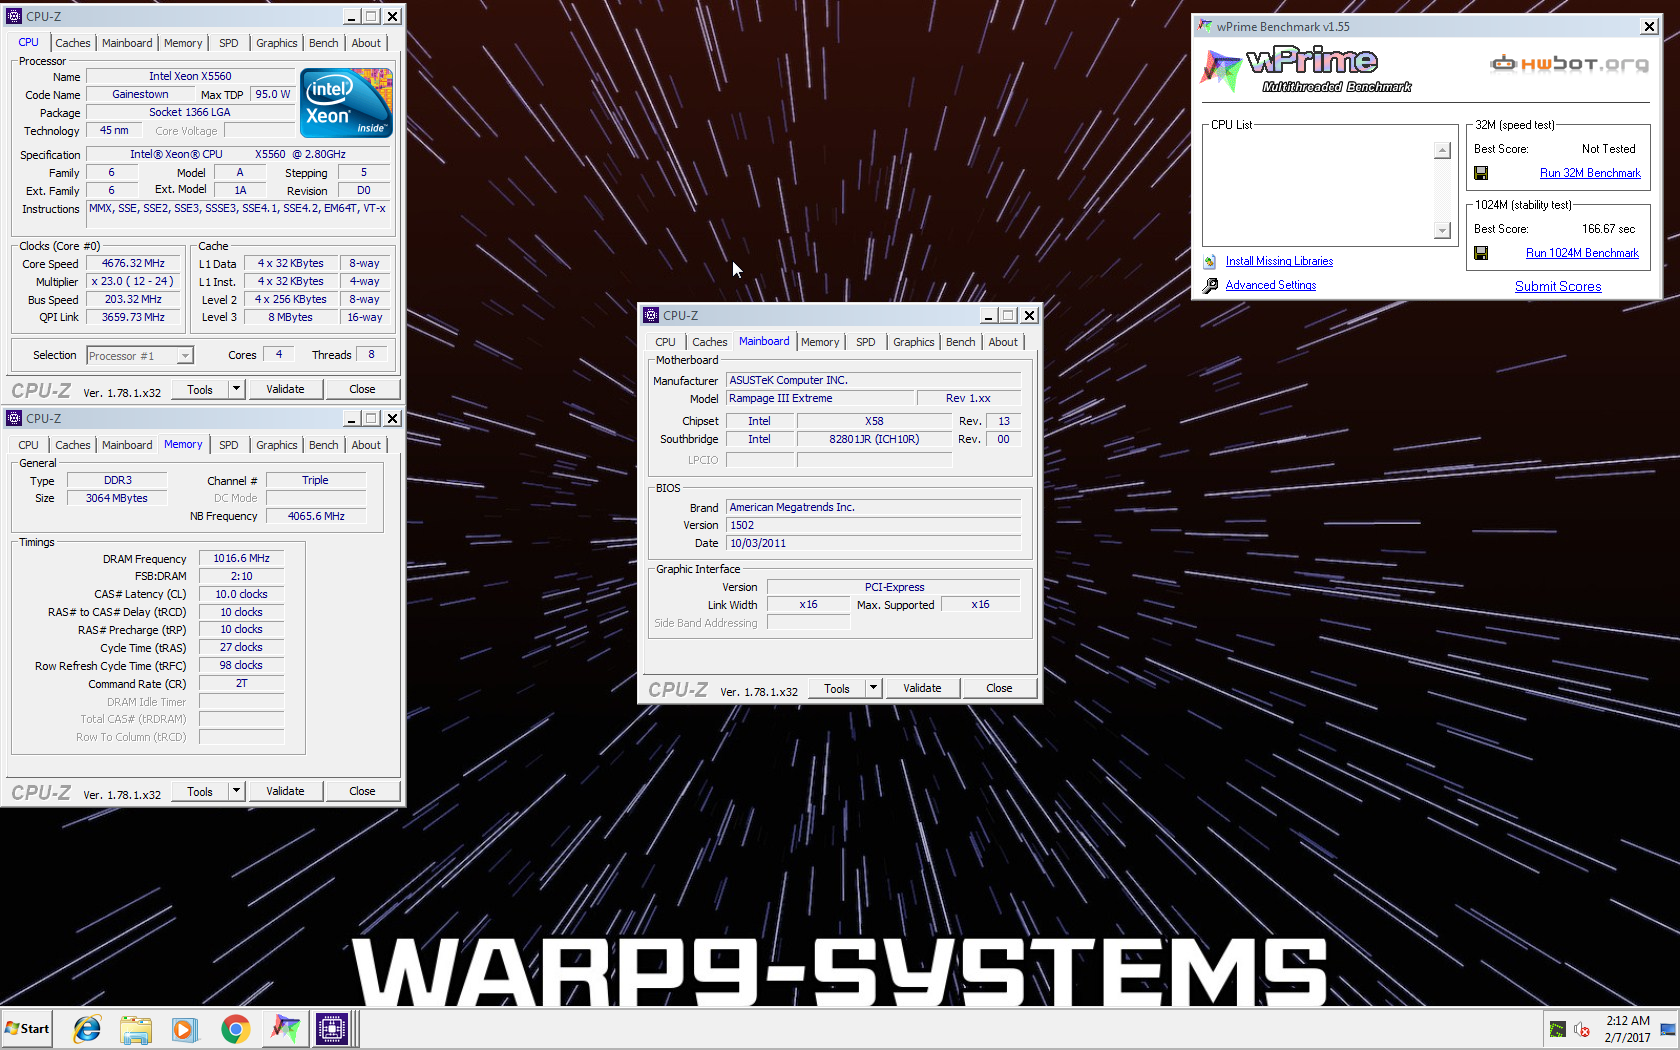
Task: Click Mainboard CPU-Z window title icon
Action: 651,315
